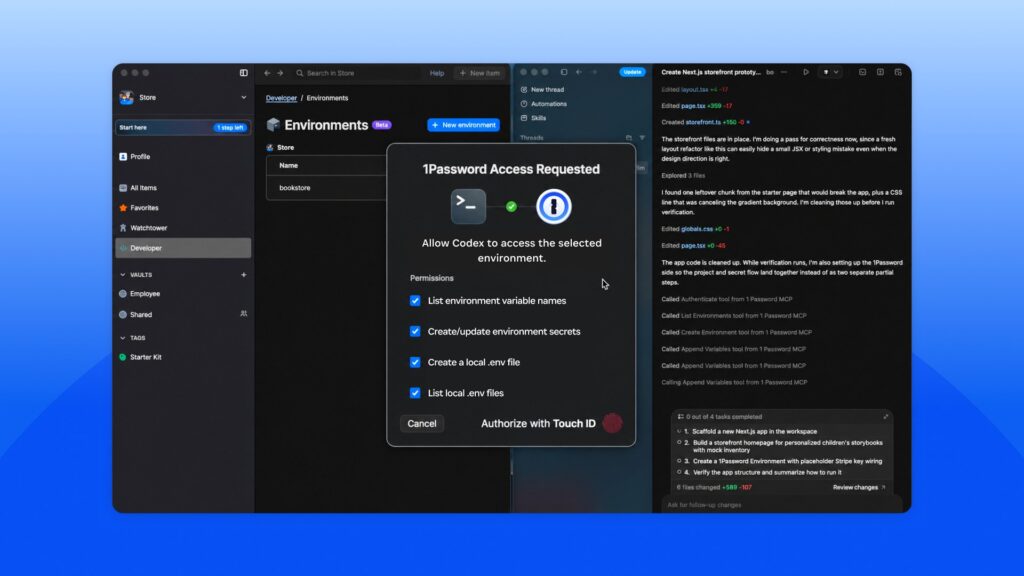The height and width of the screenshot is (576, 1024).
Task: Click the Start here banner
Action: pyautogui.click(x=183, y=127)
